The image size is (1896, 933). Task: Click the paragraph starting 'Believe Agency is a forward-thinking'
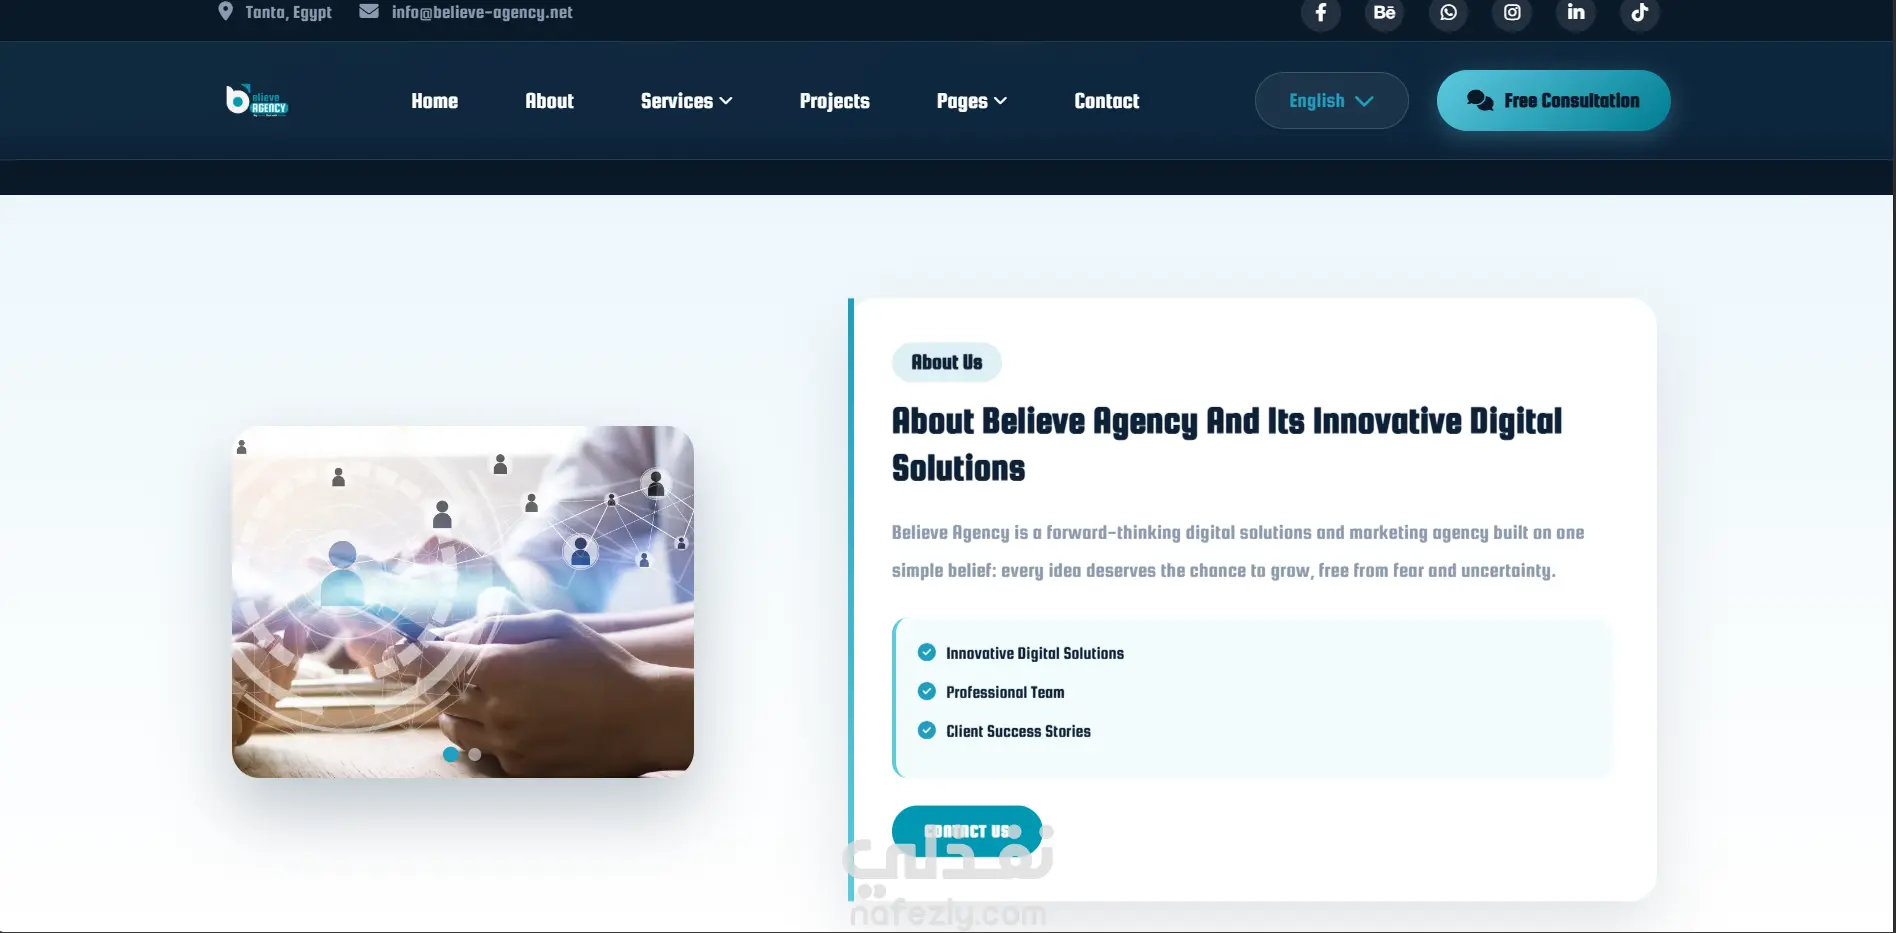[x=1238, y=551]
